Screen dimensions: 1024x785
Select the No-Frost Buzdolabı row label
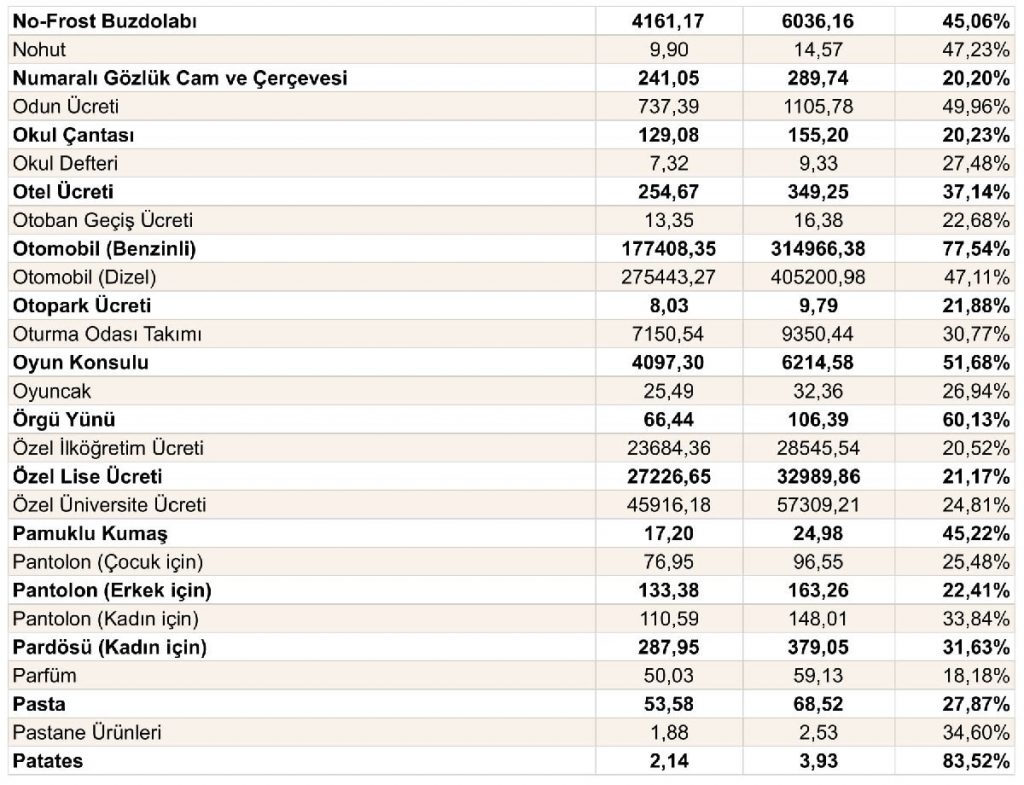pyautogui.click(x=104, y=22)
